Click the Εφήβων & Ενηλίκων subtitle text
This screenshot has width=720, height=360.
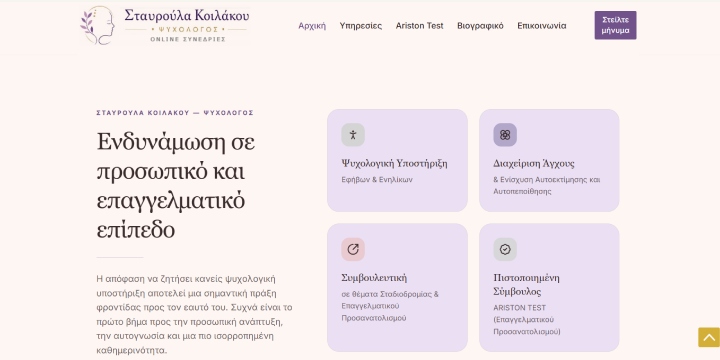(377, 180)
